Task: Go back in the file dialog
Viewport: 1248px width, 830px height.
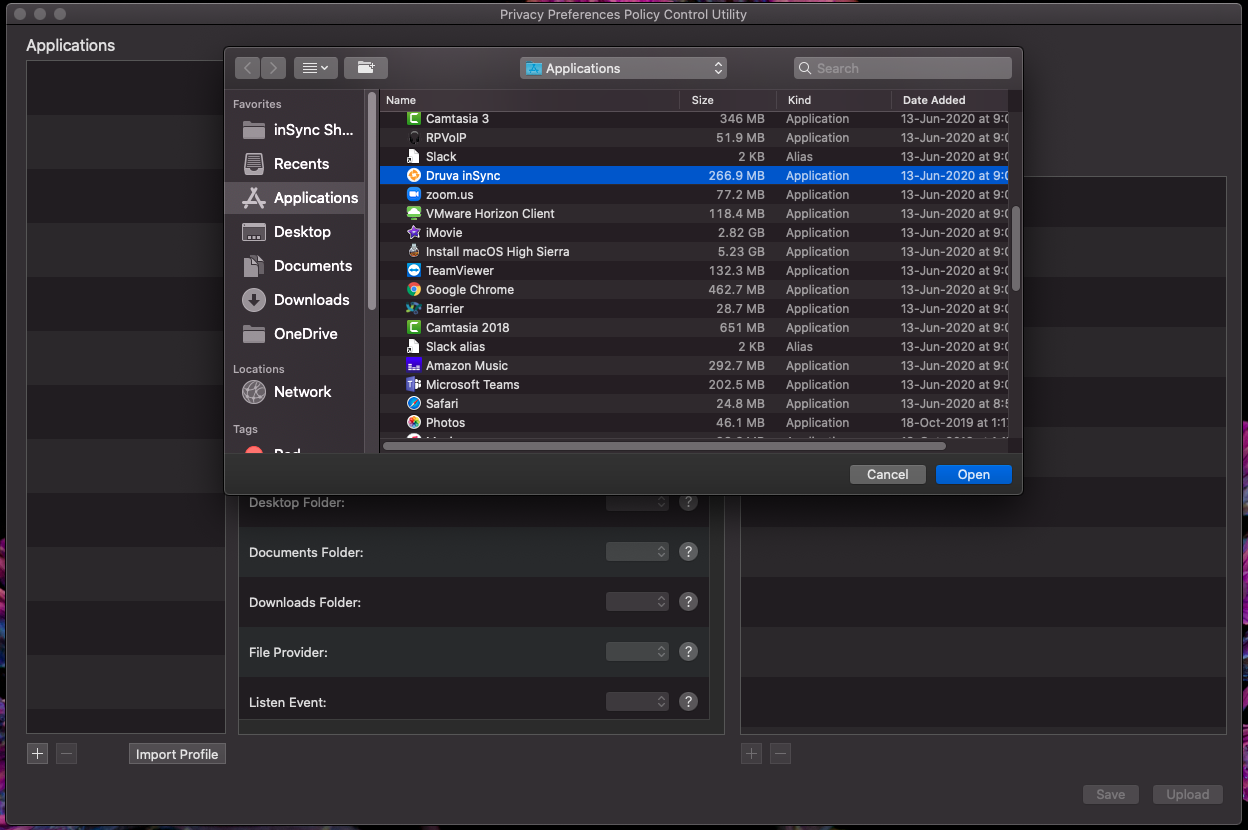Action: [x=248, y=68]
